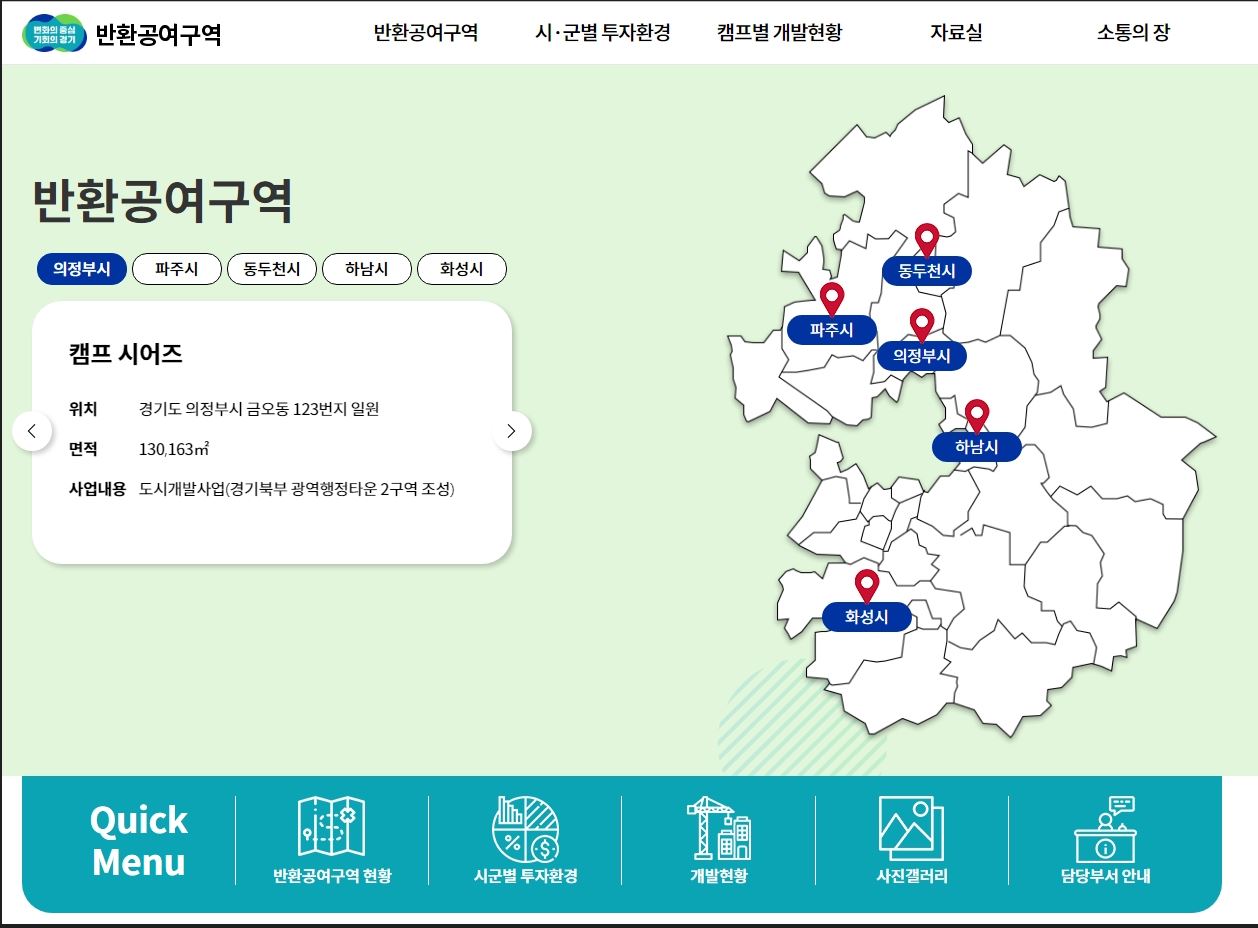Viewport: 1258px width, 928px height.
Task: Click the red pin above 화성시
Action: 867,586
